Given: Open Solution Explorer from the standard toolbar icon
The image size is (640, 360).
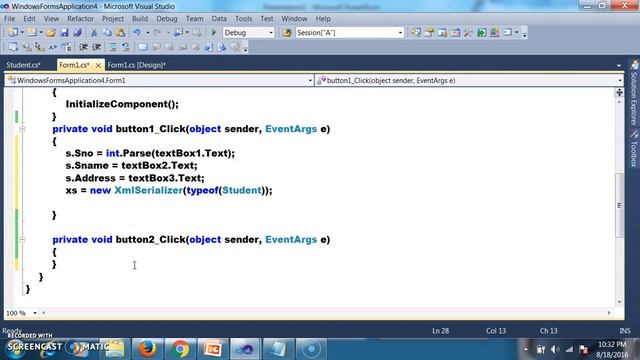Looking at the screenshot, I should (x=416, y=33).
